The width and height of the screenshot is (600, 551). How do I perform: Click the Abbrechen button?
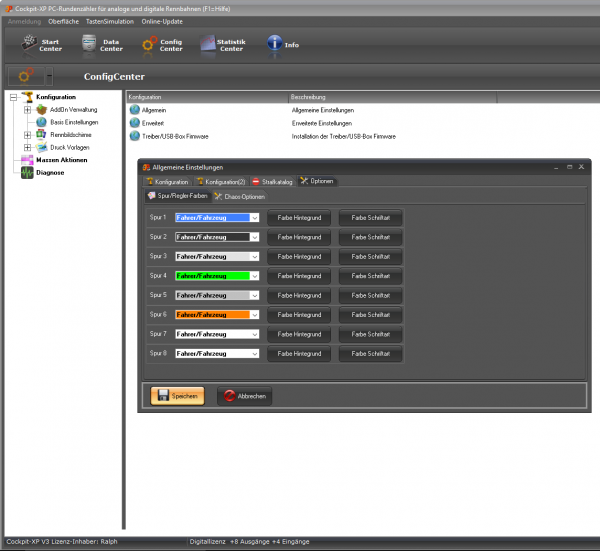[x=244, y=396]
